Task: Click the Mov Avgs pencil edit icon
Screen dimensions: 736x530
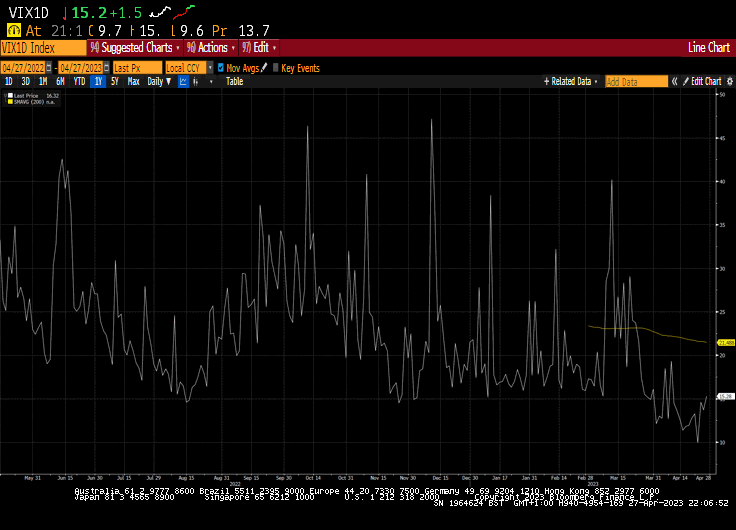Action: pyautogui.click(x=264, y=68)
